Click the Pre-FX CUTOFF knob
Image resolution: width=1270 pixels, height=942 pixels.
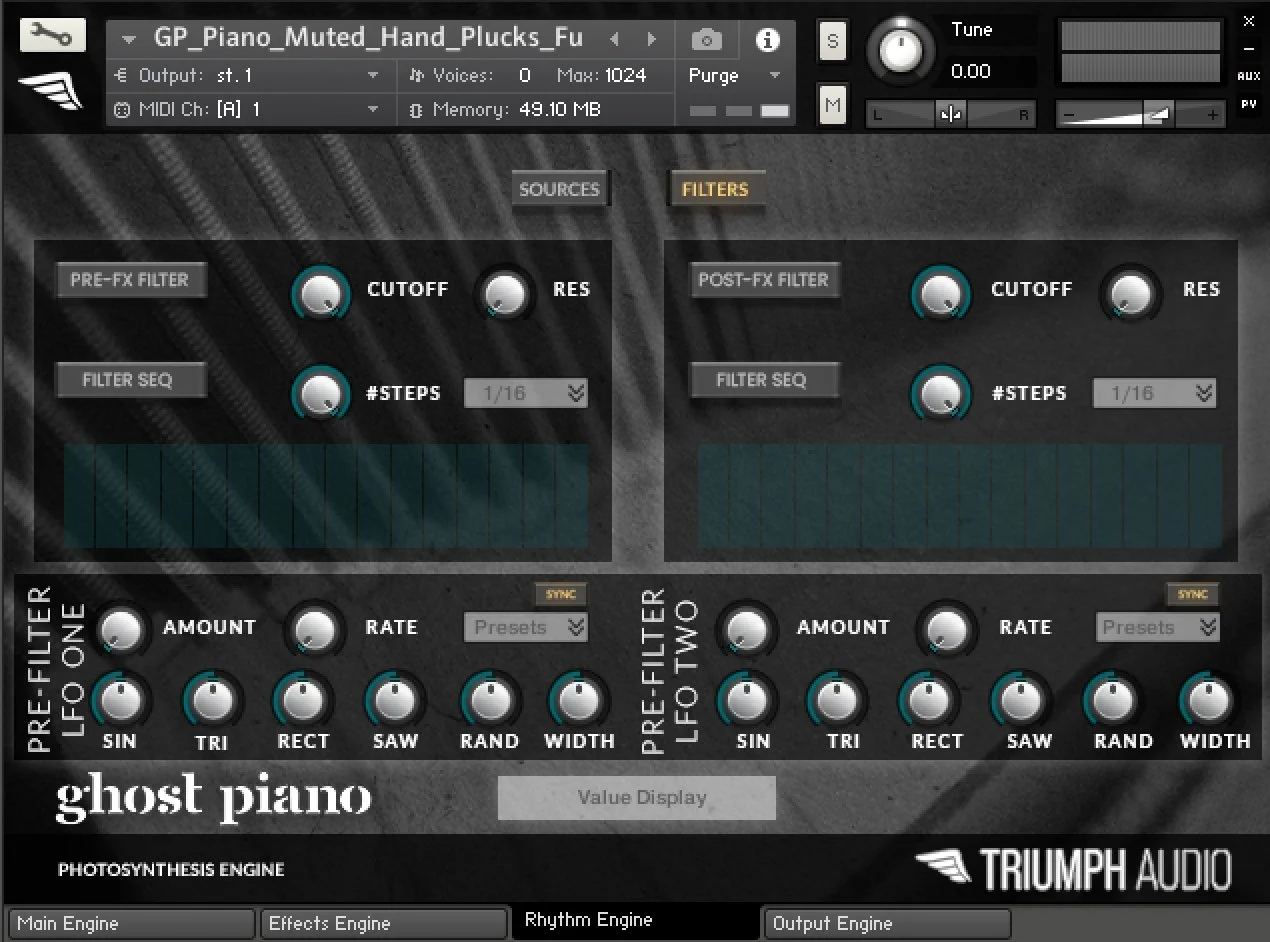click(321, 293)
